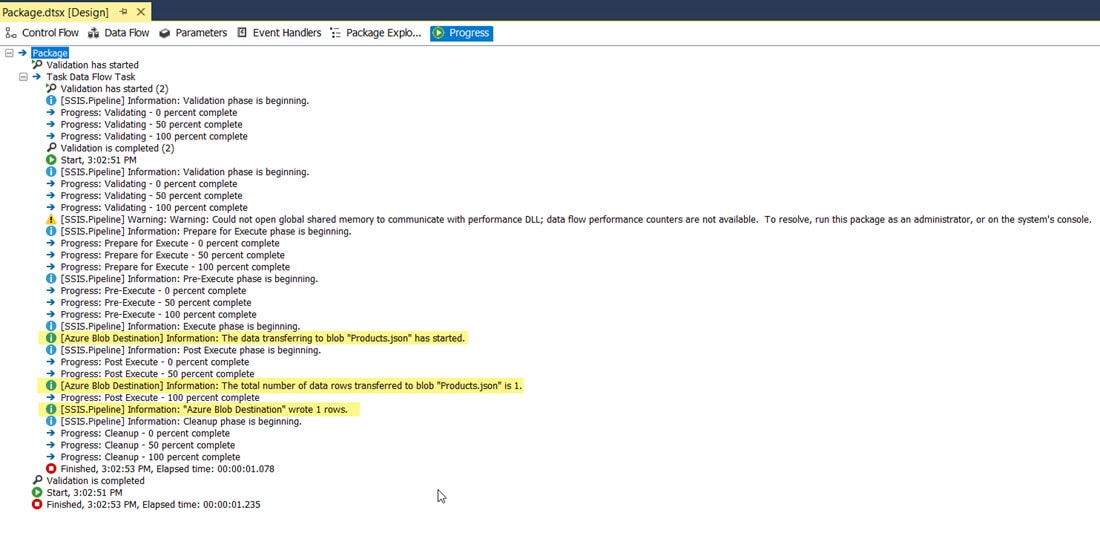Click info icon of 'wrote 1 rows' row
Screen dimensions: 1100x536
click(x=51, y=409)
